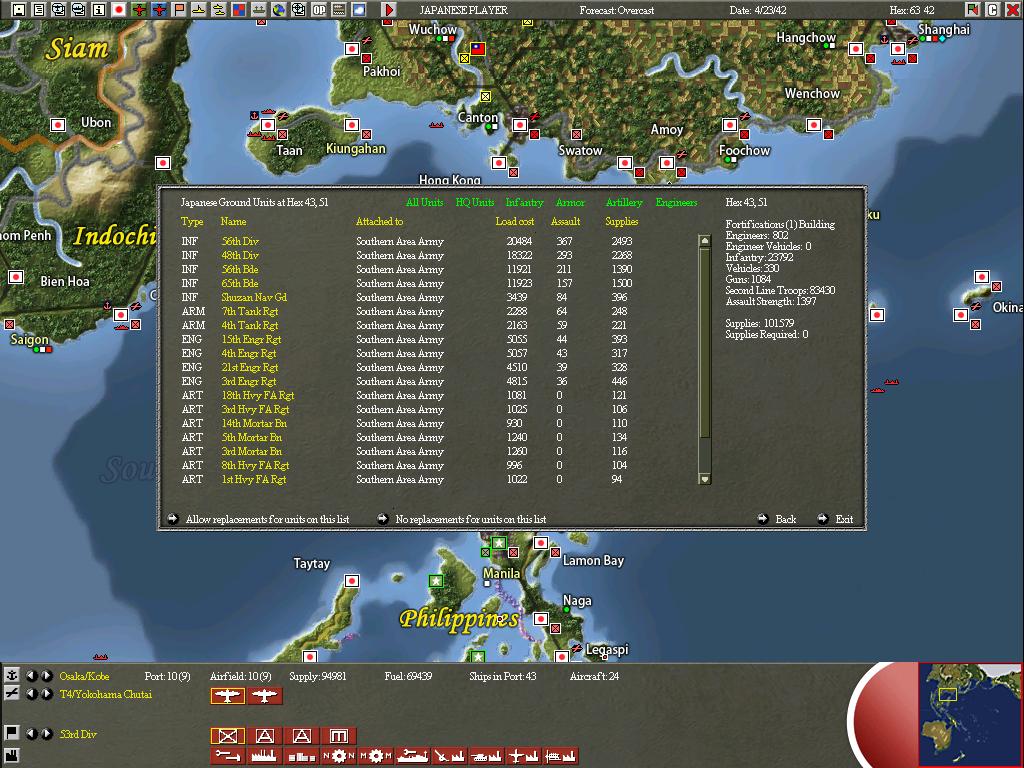Go to previous base with left arrow beside Osaka/Kobe
The image size is (1024, 768).
(x=31, y=676)
